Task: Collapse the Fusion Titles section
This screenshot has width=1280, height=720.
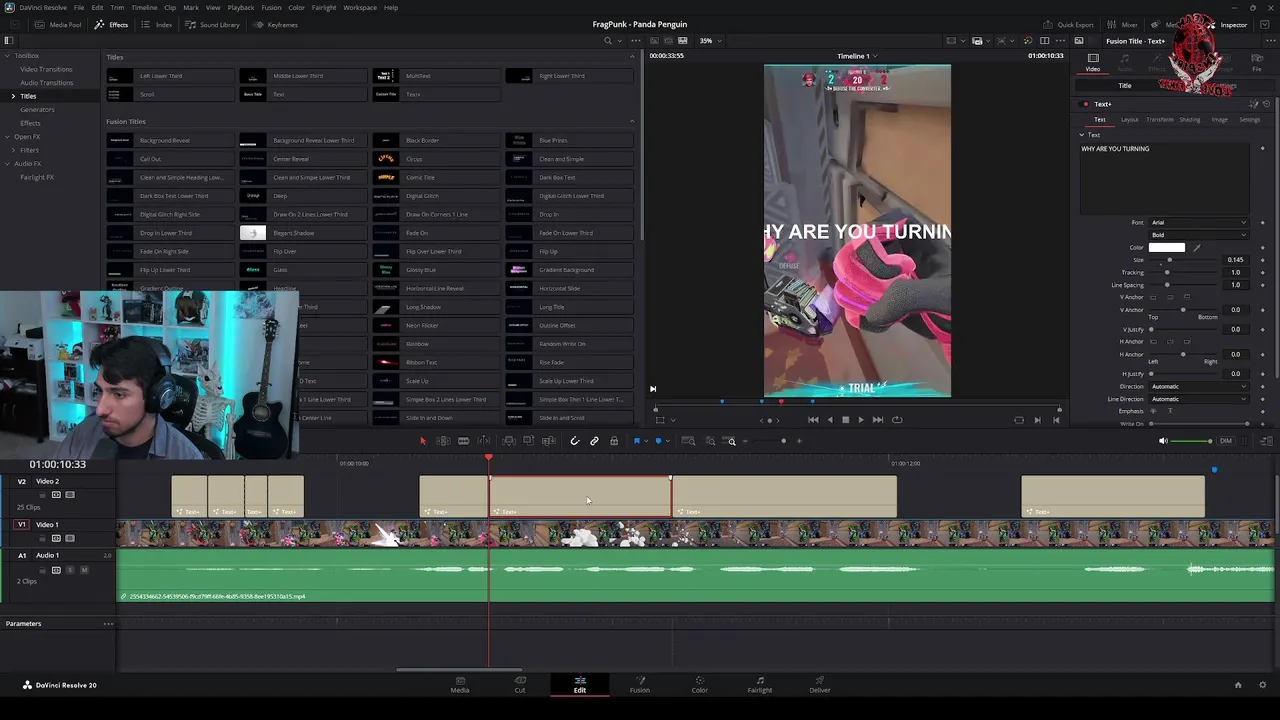Action: point(631,122)
